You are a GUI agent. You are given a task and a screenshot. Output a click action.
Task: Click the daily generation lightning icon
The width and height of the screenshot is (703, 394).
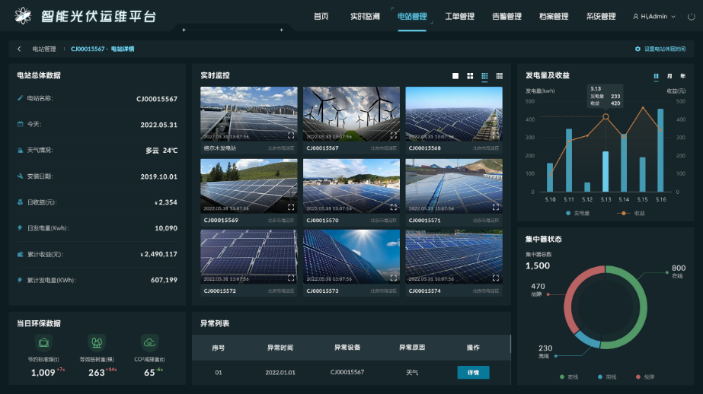(20, 228)
